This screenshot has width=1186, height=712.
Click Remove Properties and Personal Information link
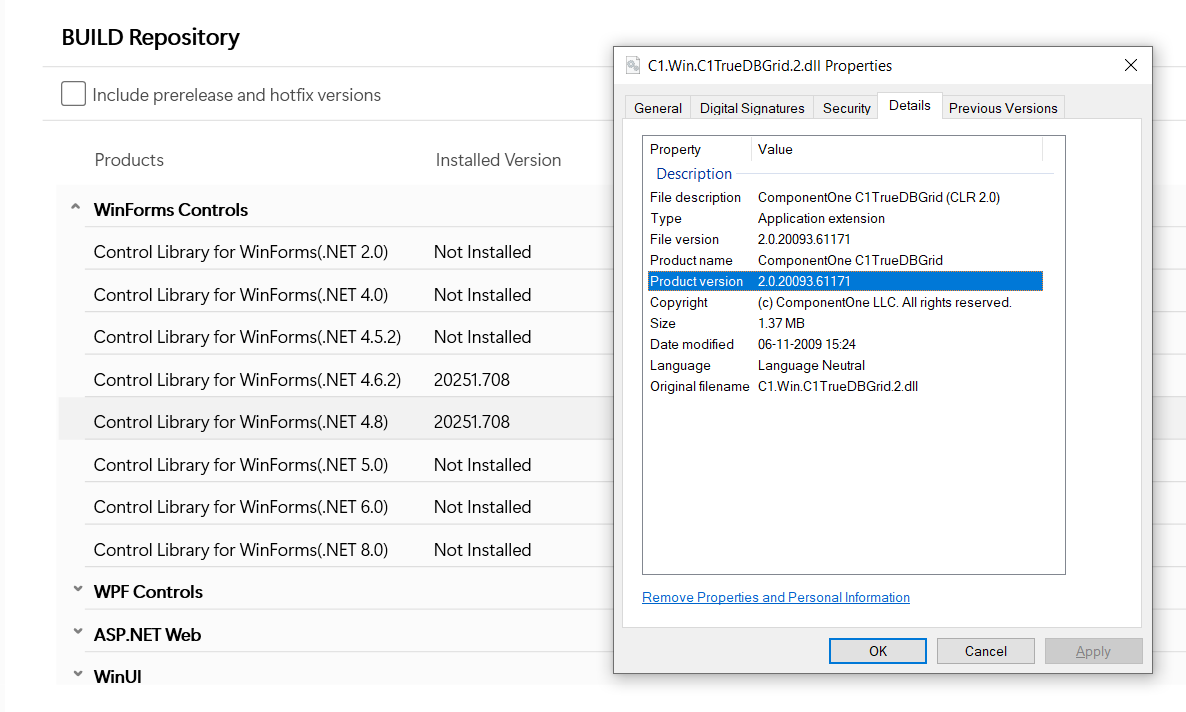776,598
